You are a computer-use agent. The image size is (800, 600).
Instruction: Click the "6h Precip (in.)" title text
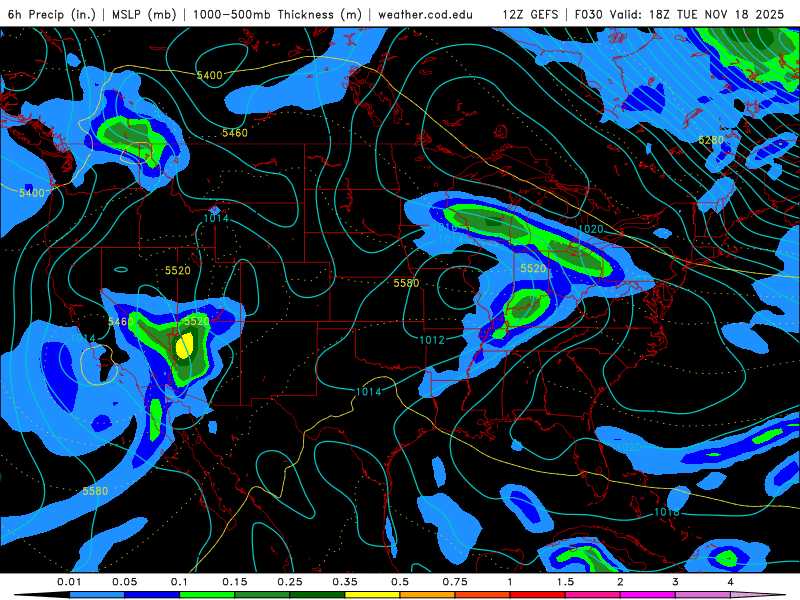point(52,14)
